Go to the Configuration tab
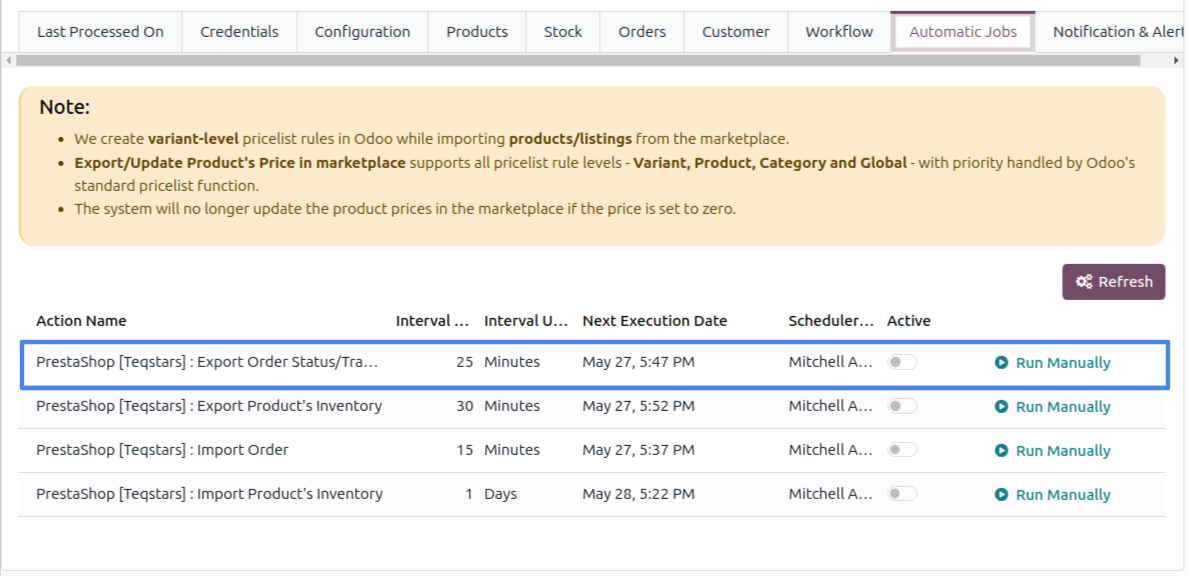1189x576 pixels. pos(362,32)
